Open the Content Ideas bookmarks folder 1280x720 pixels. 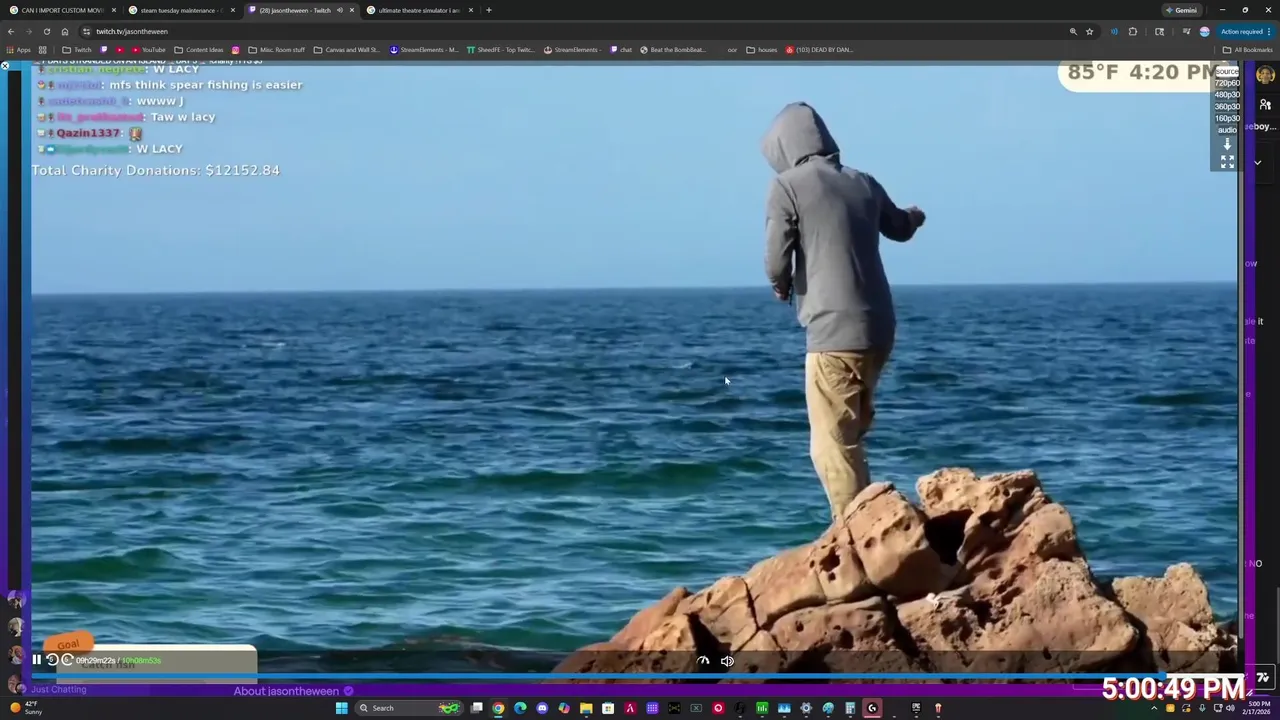click(x=199, y=50)
